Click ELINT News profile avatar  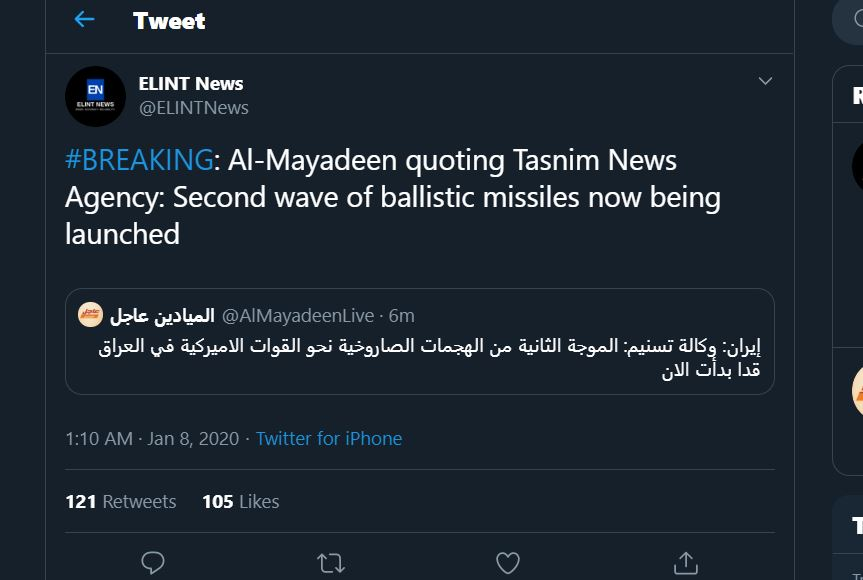95,96
